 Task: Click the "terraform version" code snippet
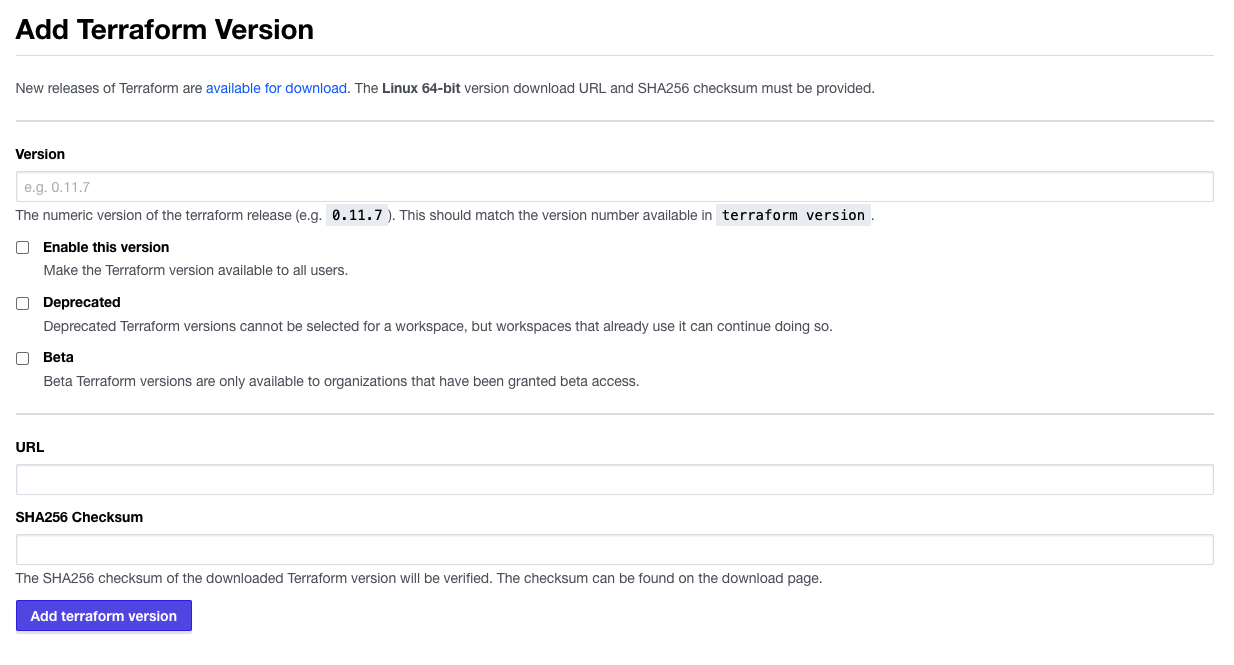(793, 215)
